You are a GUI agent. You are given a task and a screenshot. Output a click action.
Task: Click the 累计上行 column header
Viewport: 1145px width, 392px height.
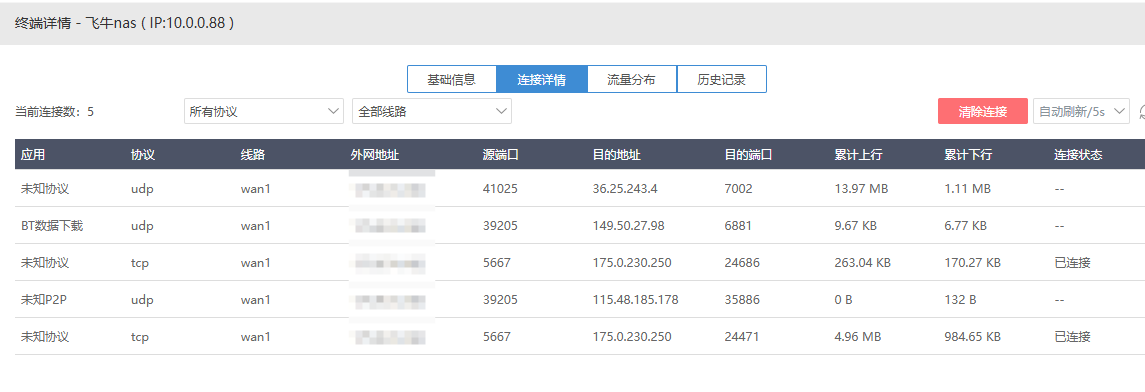click(859, 155)
